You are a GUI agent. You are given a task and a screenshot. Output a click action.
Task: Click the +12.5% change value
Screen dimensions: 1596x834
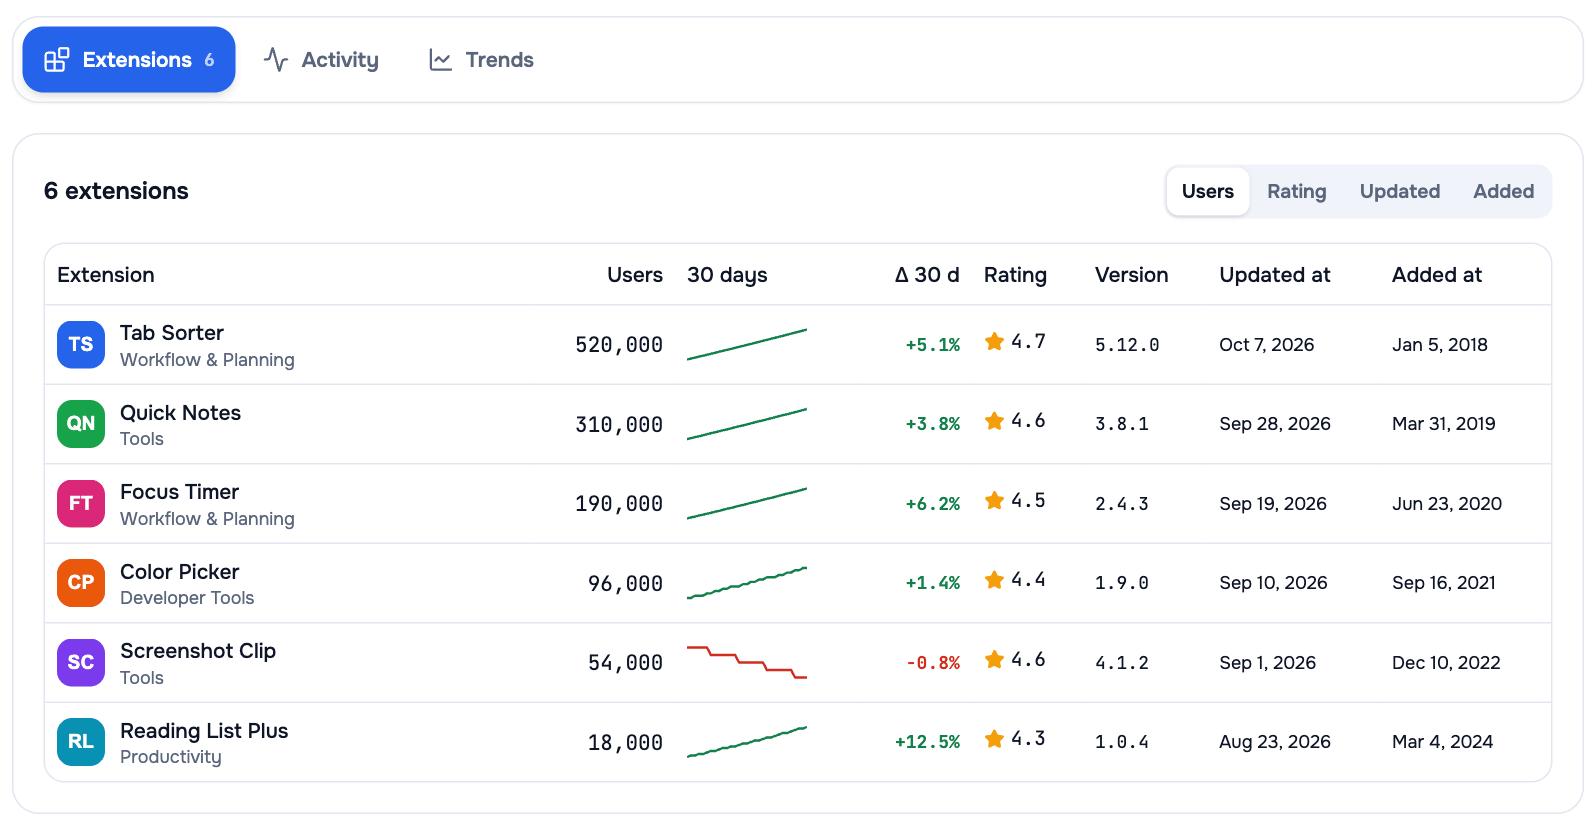(927, 742)
